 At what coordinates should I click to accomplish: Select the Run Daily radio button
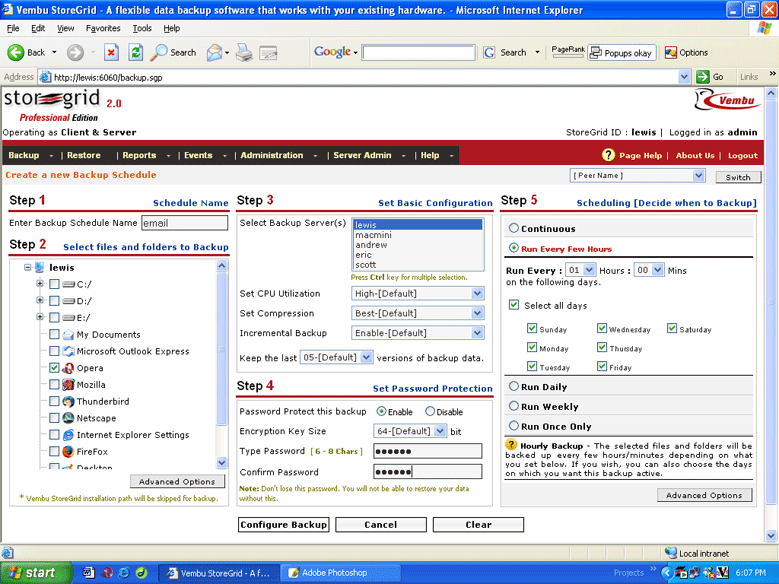click(514, 386)
